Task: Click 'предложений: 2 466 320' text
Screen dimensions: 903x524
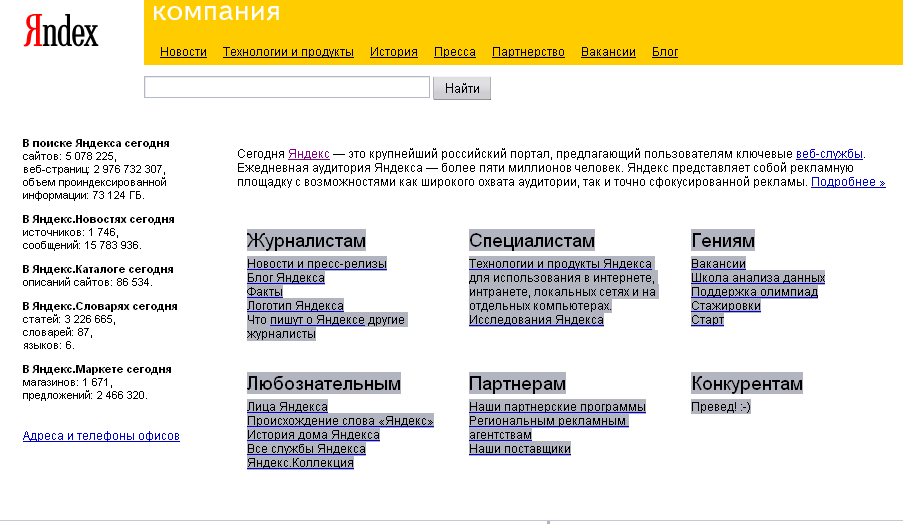Action: [x=85, y=396]
